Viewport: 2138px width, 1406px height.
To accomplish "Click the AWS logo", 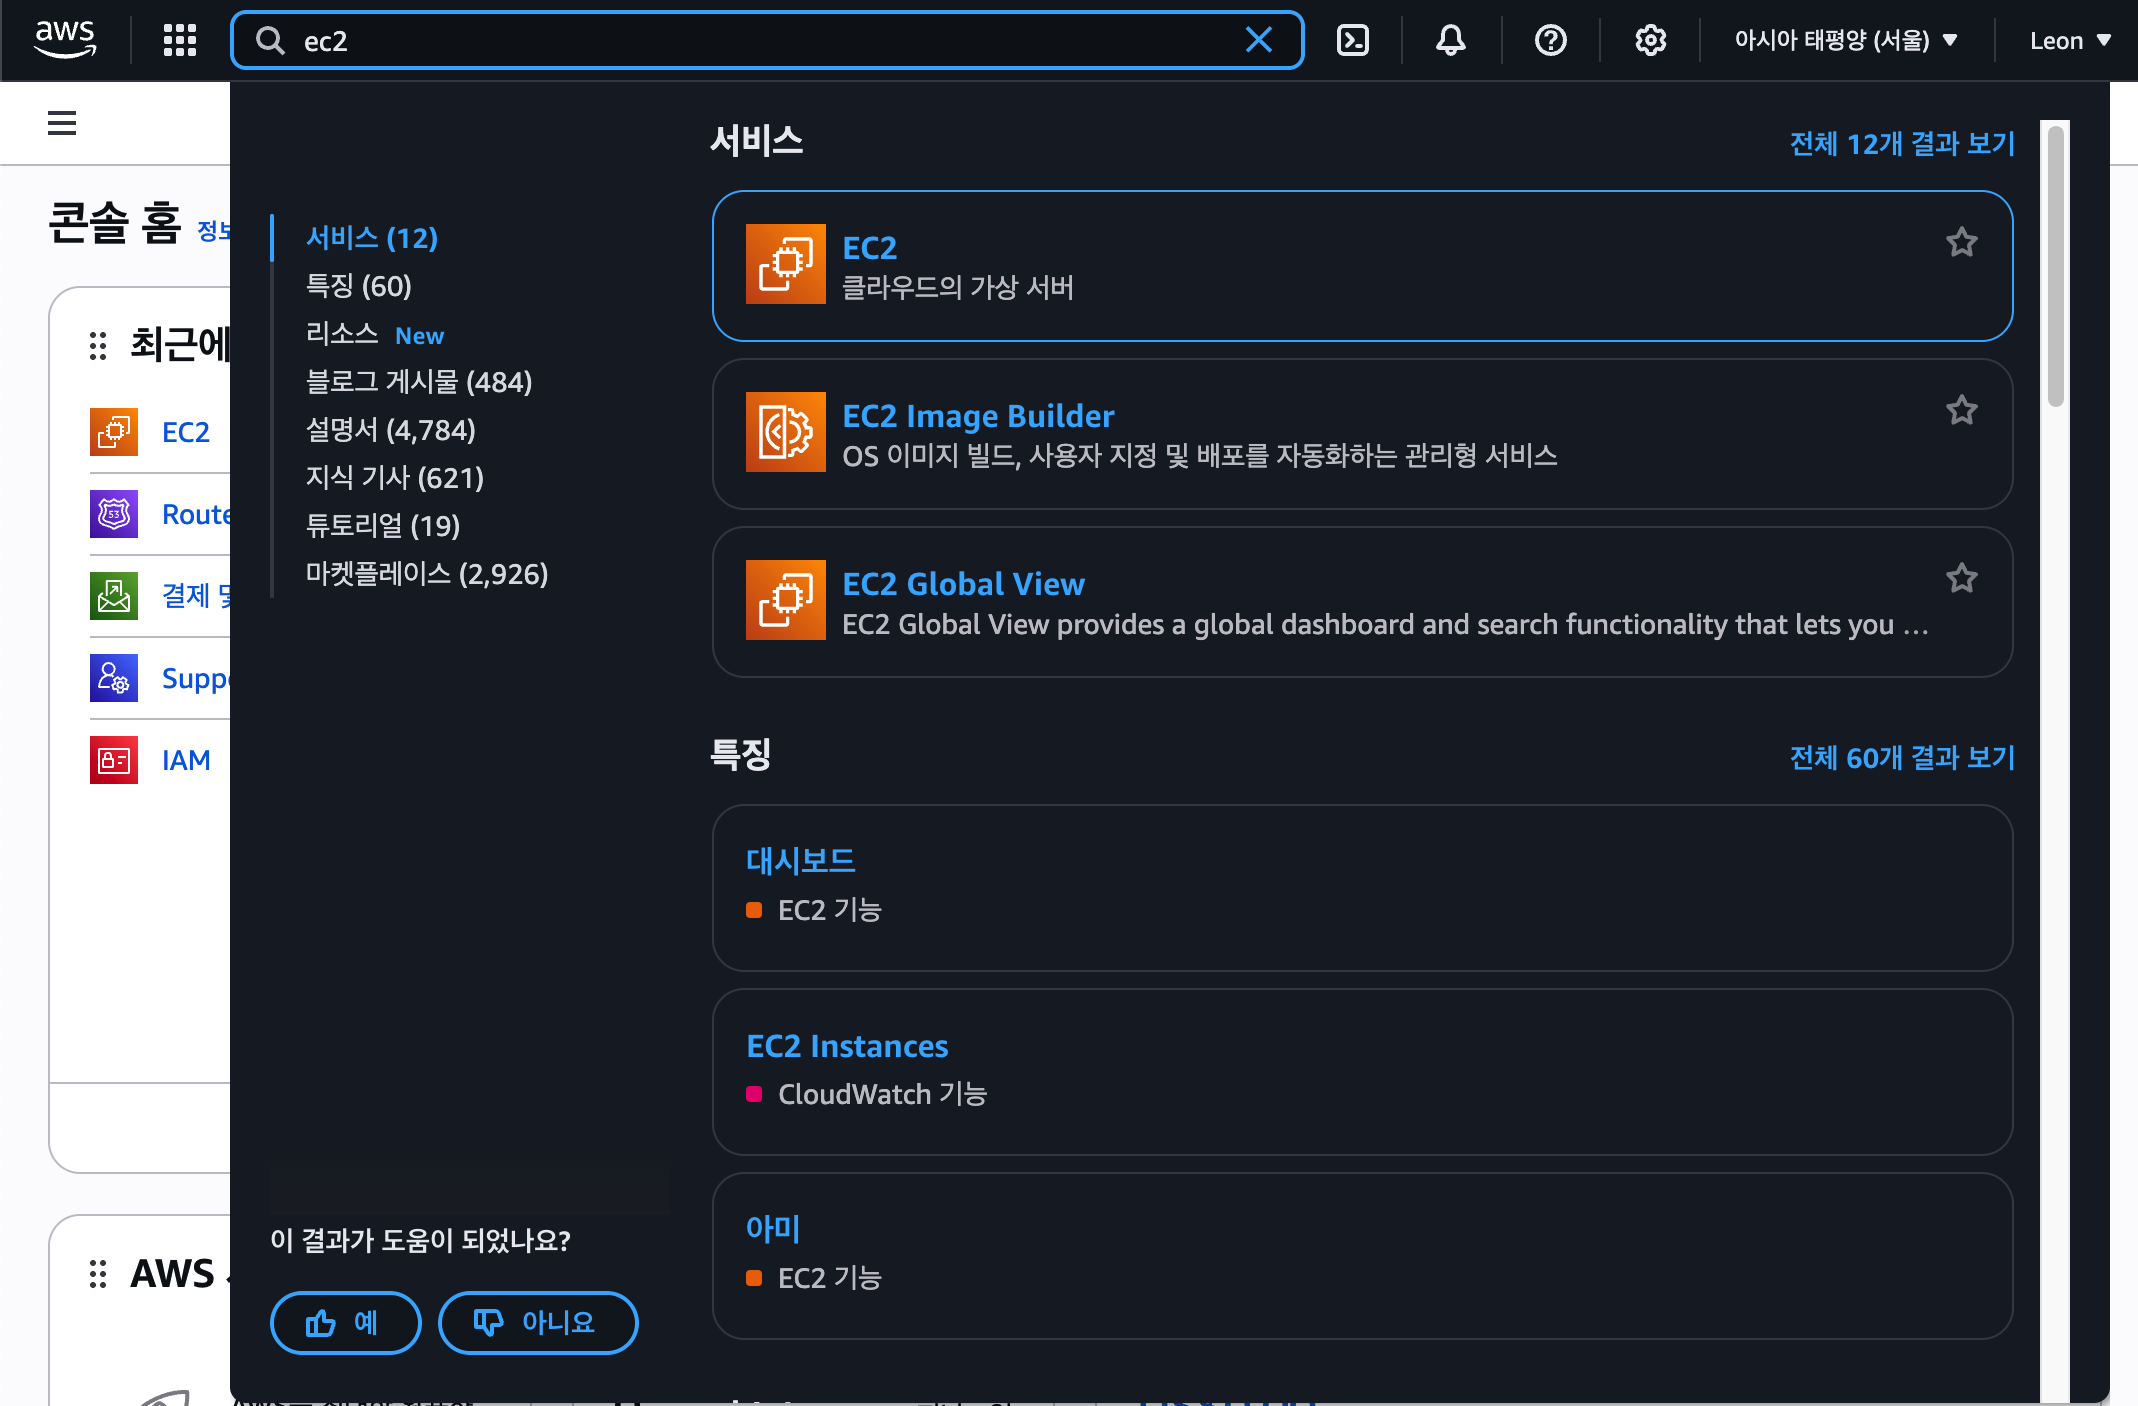I will coord(66,39).
